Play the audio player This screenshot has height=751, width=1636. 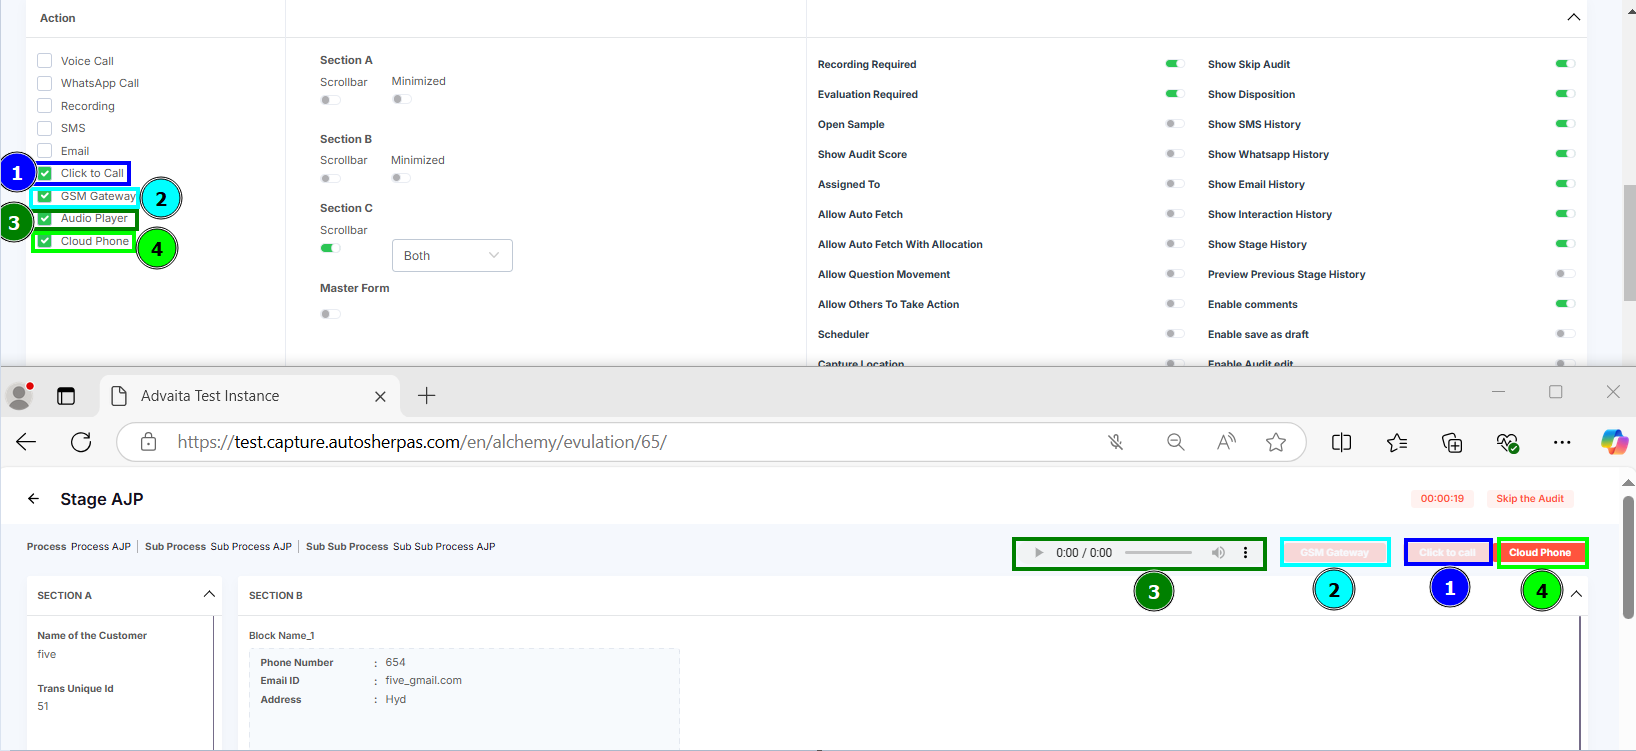(x=1039, y=553)
